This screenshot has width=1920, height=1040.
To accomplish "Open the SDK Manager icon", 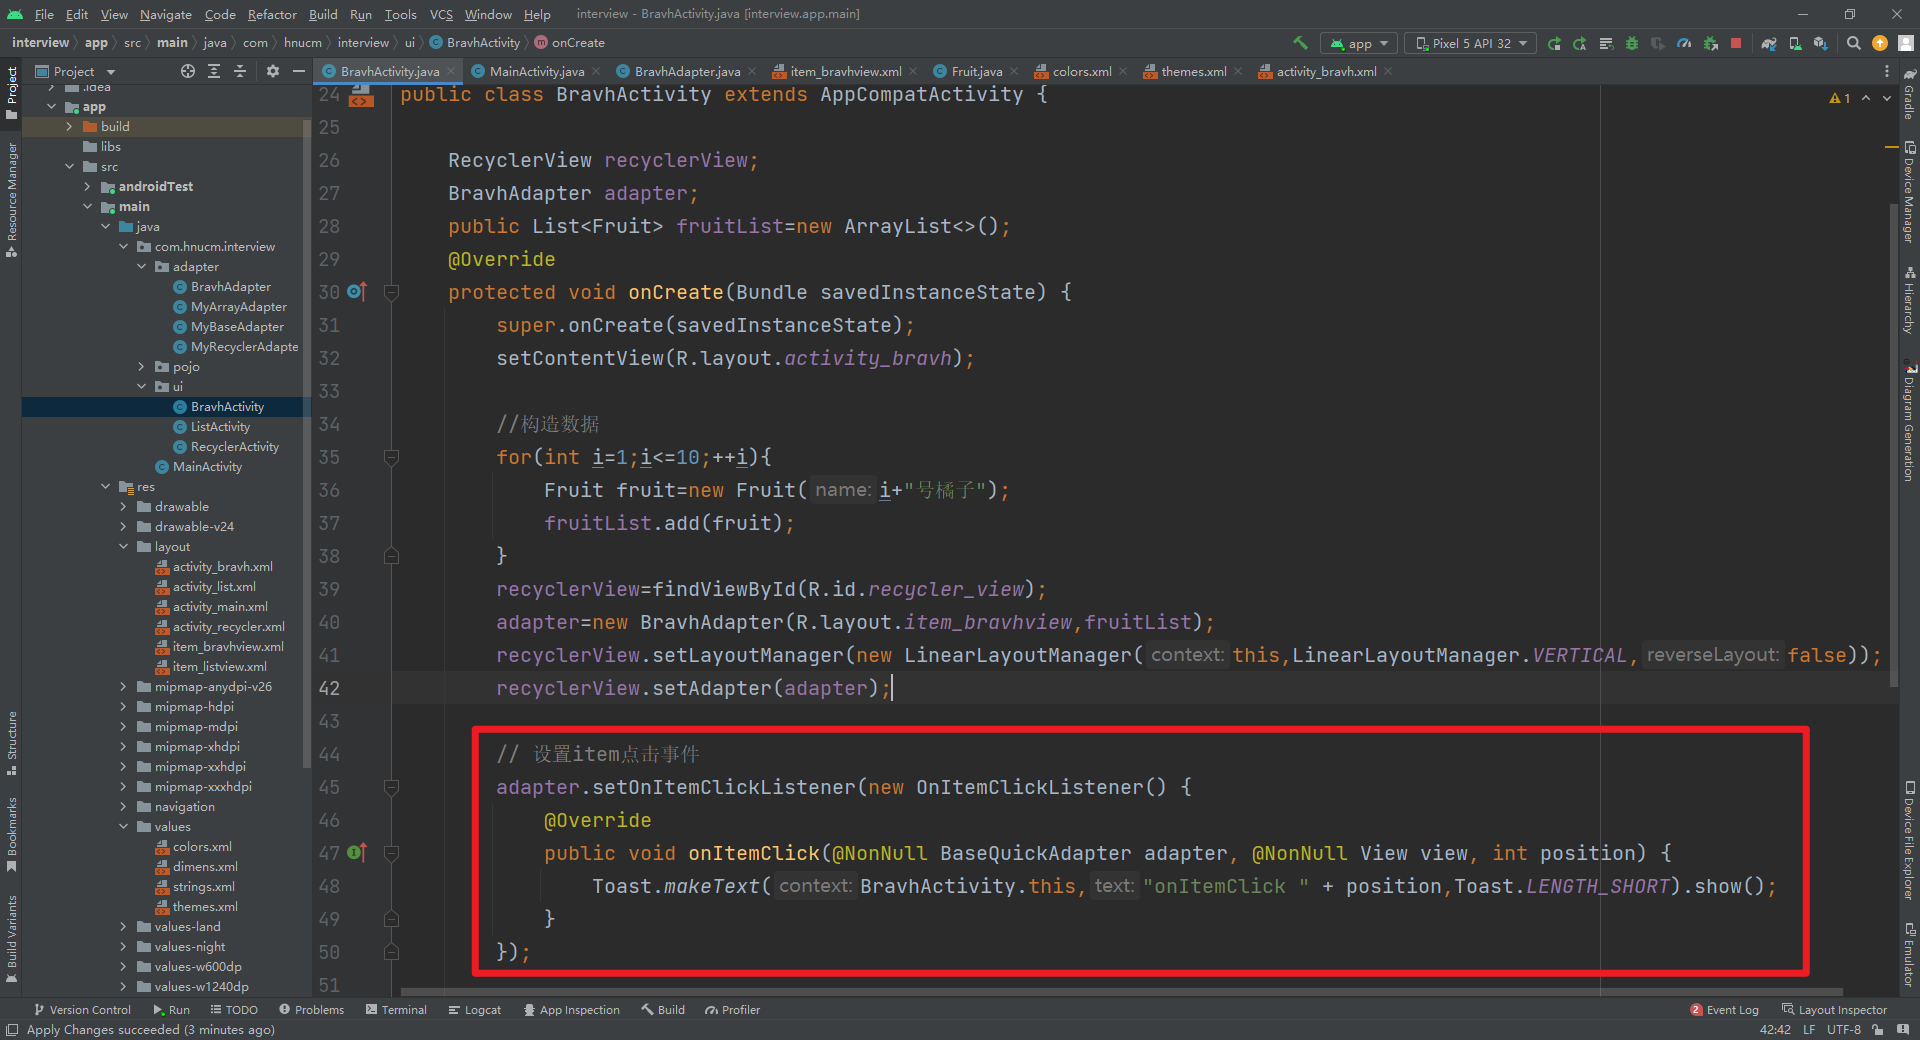I will click(x=1821, y=43).
